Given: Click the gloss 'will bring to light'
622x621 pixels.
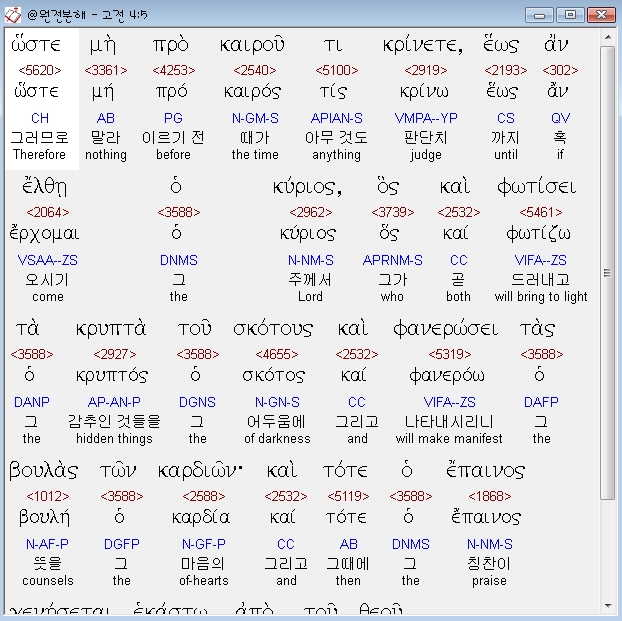Looking at the screenshot, I should pos(541,296).
